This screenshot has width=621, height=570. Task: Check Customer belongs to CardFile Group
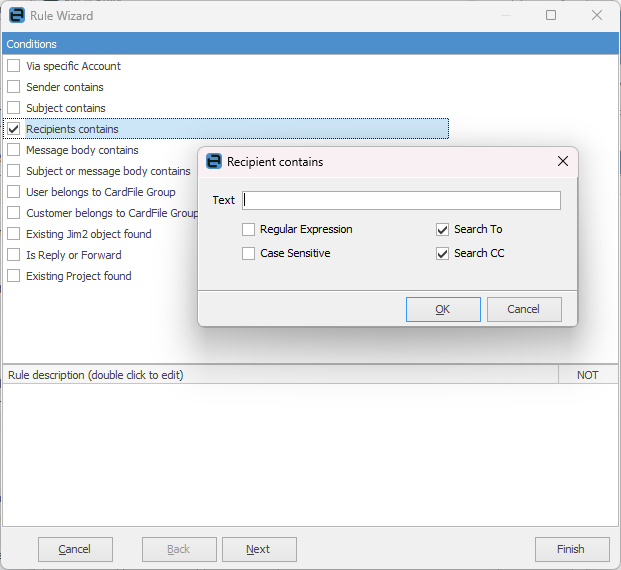point(13,213)
